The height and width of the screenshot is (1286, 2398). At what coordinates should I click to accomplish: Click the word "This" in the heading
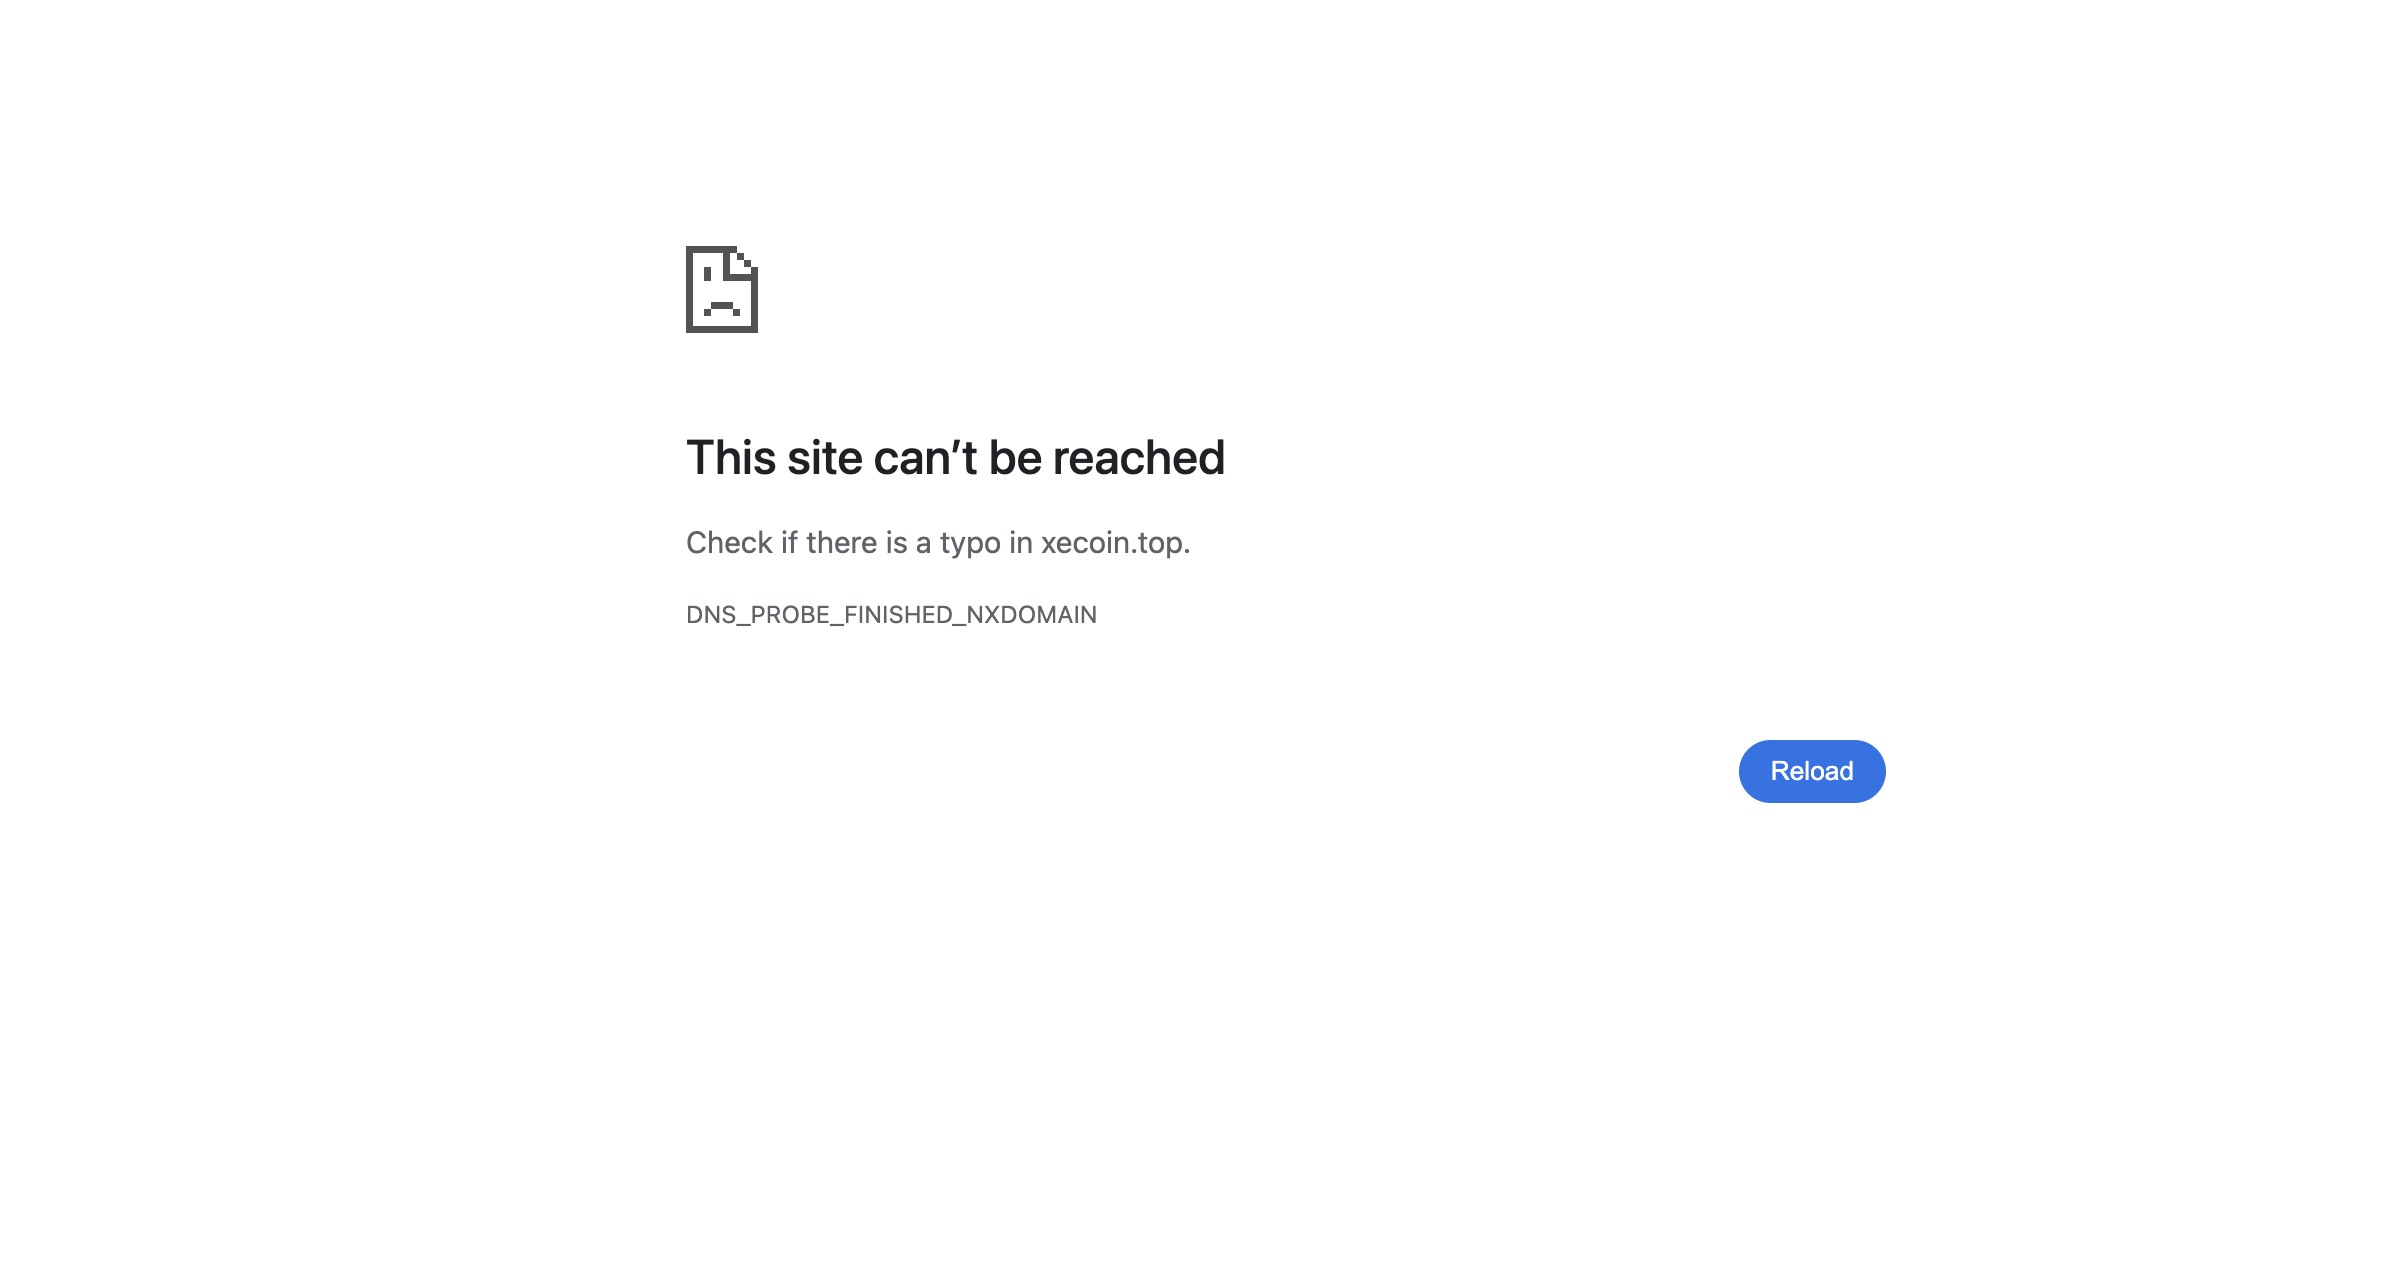tap(731, 458)
